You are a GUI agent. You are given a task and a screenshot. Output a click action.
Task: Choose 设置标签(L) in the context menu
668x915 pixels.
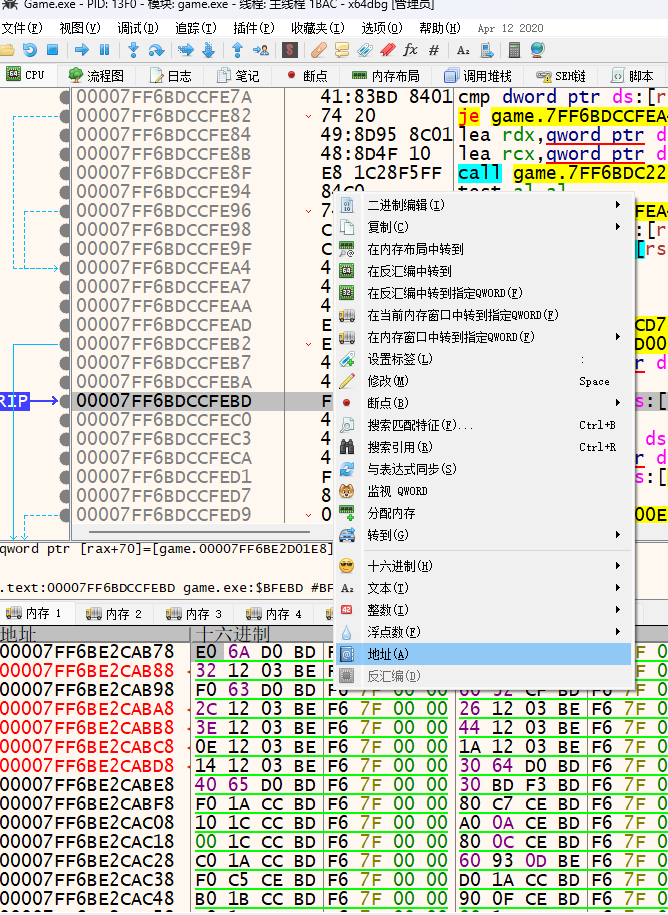pos(400,359)
